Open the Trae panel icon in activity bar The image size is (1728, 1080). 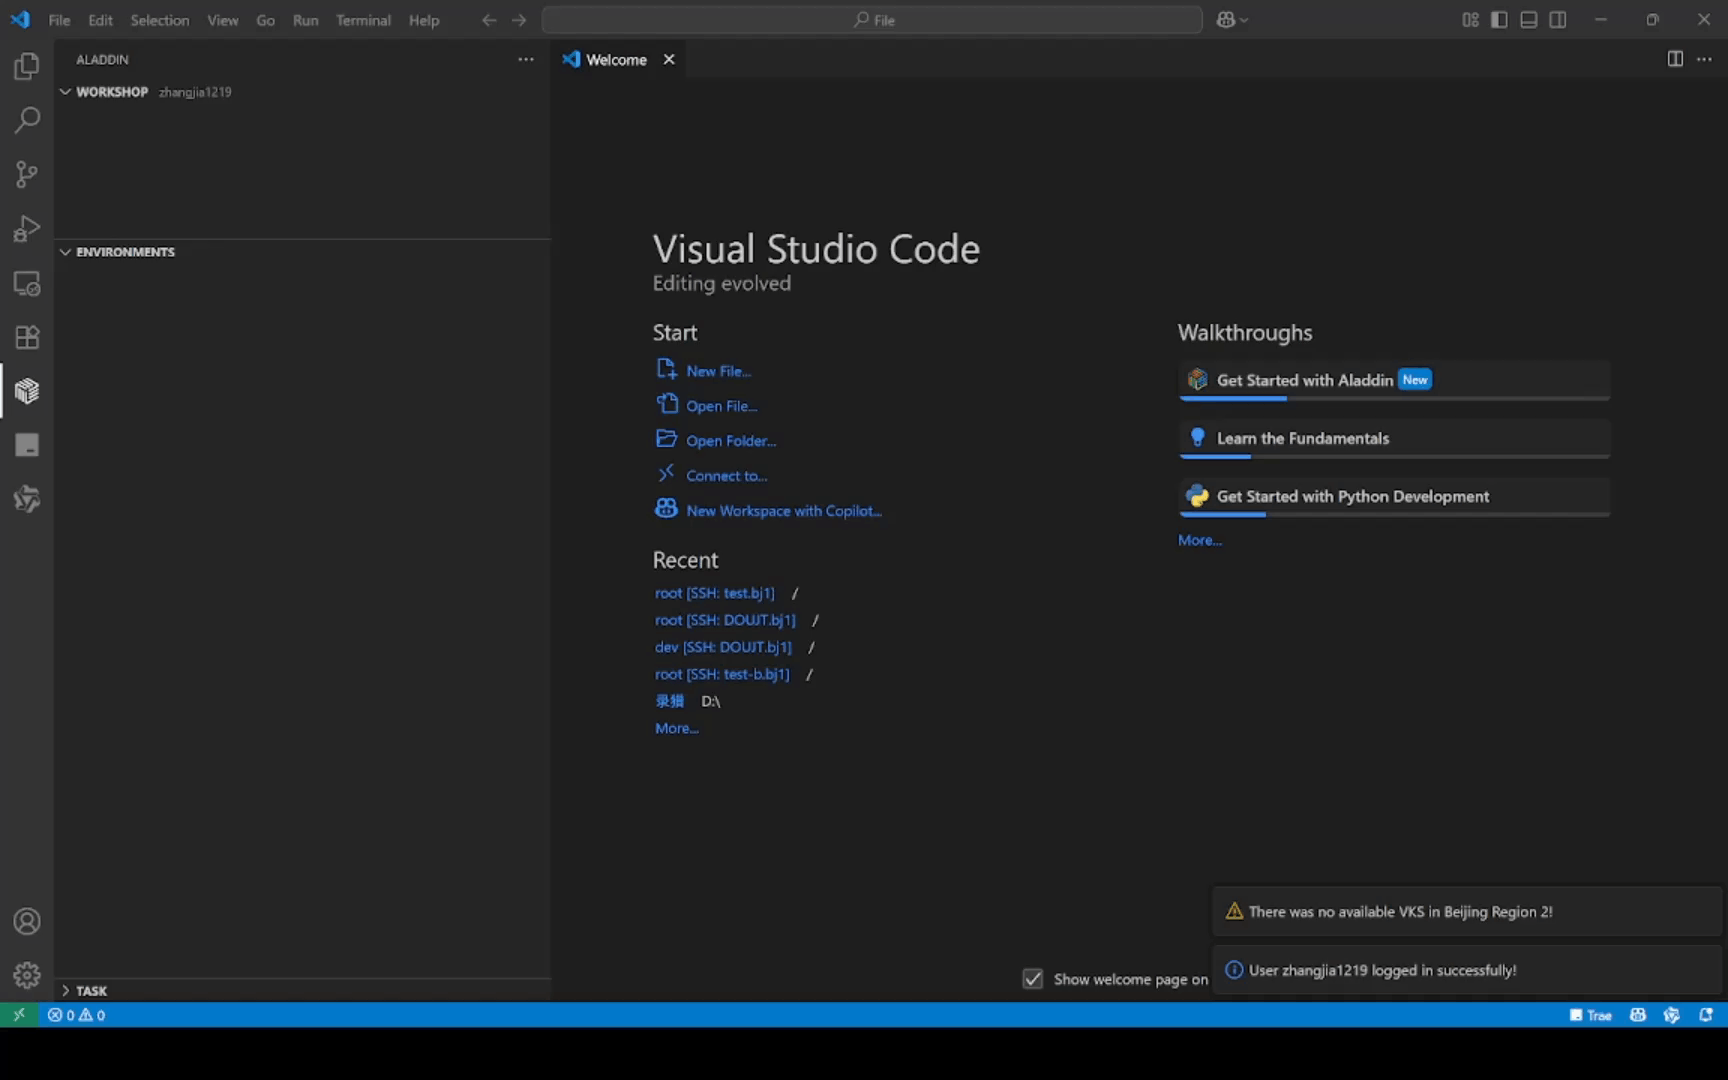click(27, 445)
